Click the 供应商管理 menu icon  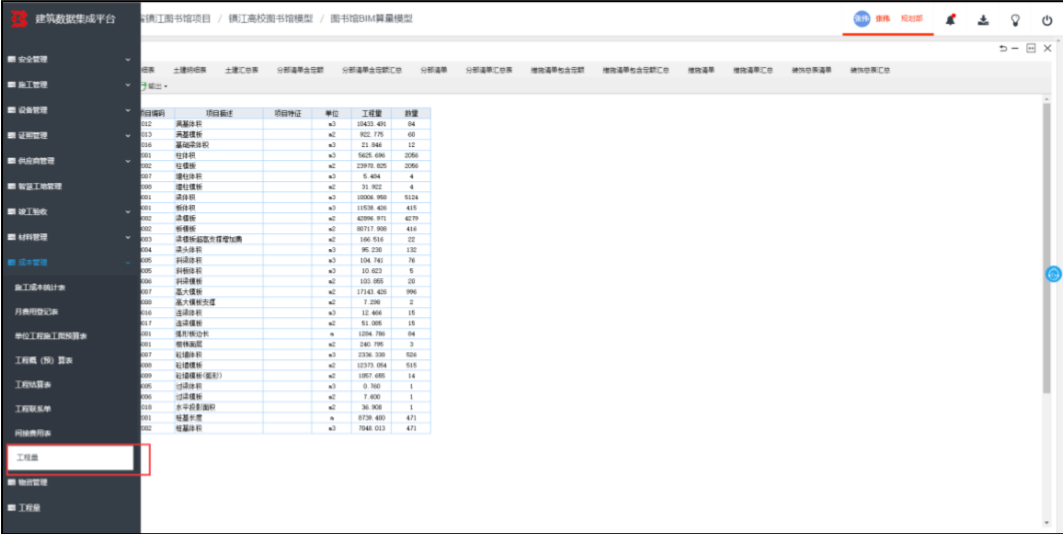tap(12, 161)
